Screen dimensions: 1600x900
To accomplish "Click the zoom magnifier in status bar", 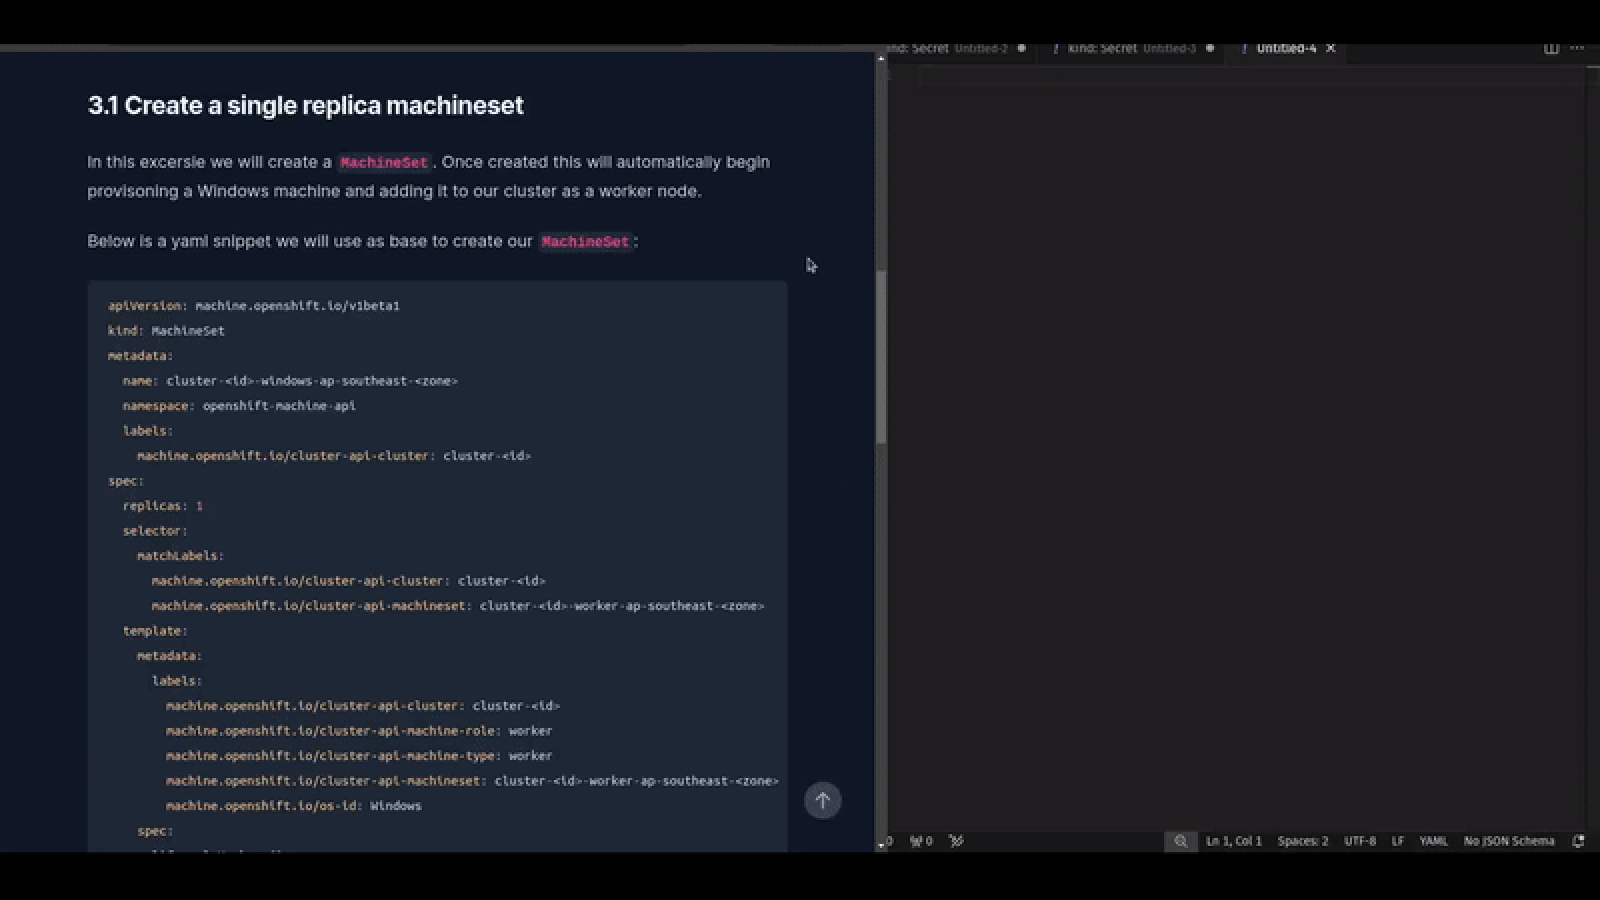I will [1180, 841].
